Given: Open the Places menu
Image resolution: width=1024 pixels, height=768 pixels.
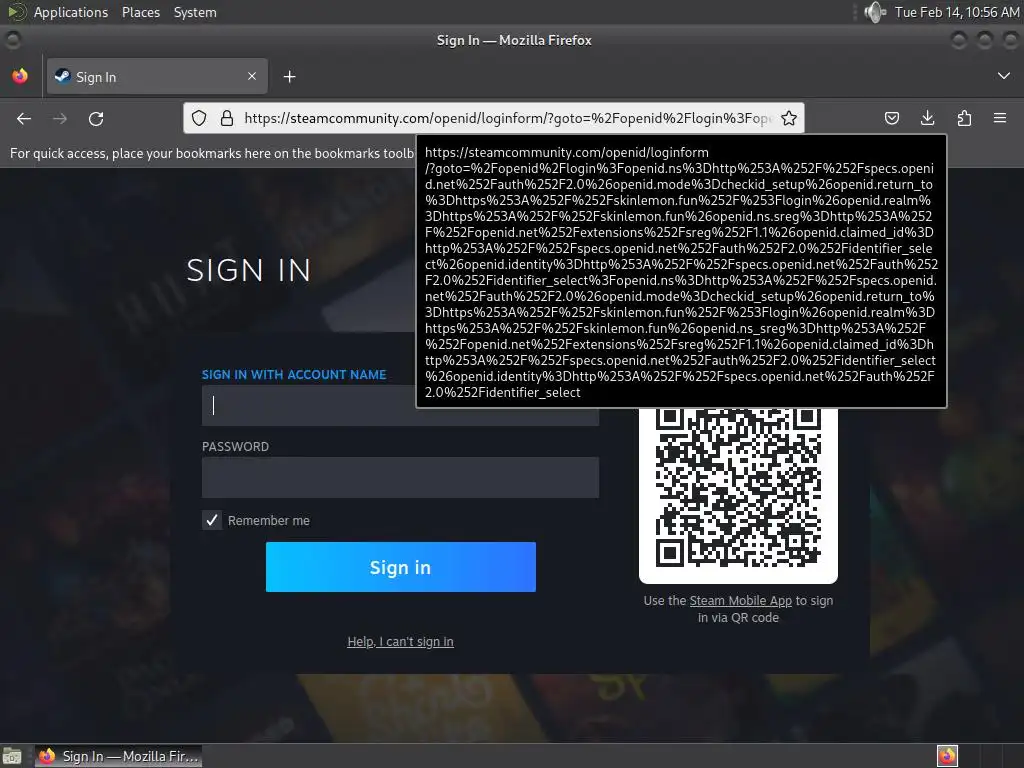Looking at the screenshot, I should pyautogui.click(x=141, y=12).
